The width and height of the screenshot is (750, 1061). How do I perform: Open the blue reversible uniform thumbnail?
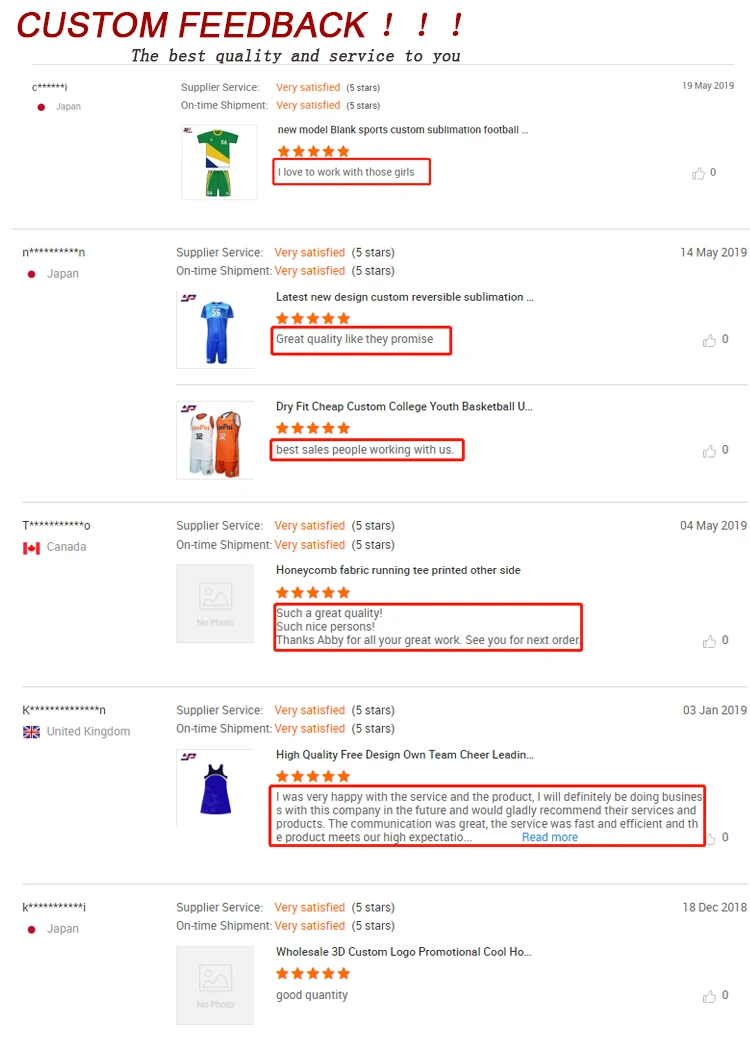click(x=215, y=331)
